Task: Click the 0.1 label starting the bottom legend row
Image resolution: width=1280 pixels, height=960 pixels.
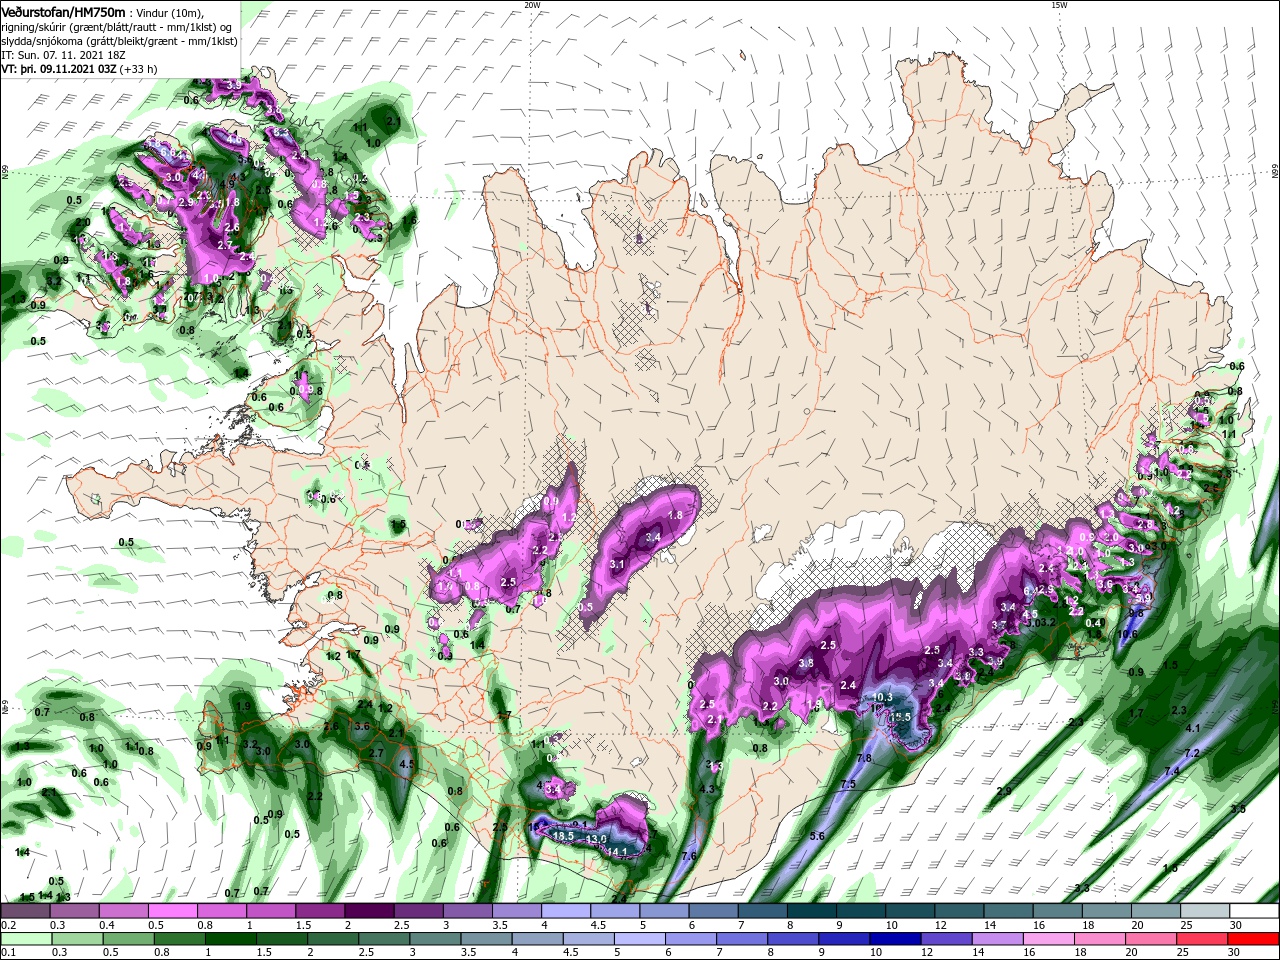Action: click(x=8, y=953)
